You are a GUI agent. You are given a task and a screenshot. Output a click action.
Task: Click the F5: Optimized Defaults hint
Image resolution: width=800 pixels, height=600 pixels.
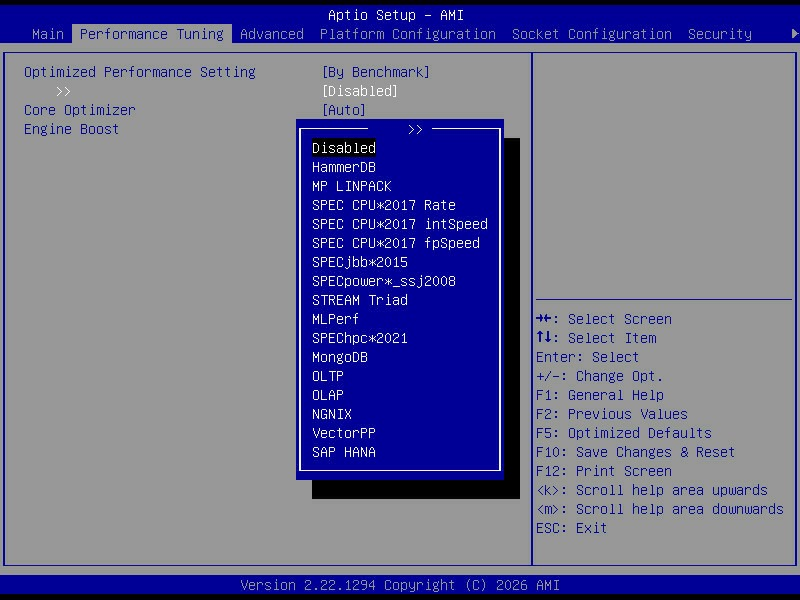click(623, 433)
